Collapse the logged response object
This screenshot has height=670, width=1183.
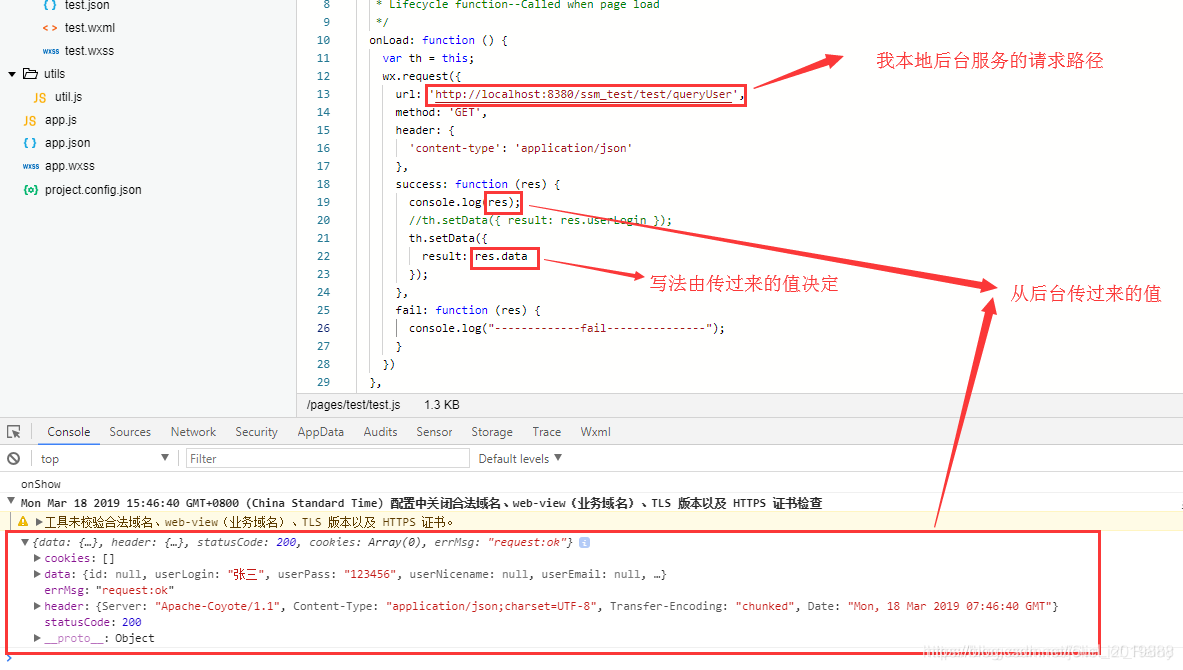pyautogui.click(x=25, y=542)
